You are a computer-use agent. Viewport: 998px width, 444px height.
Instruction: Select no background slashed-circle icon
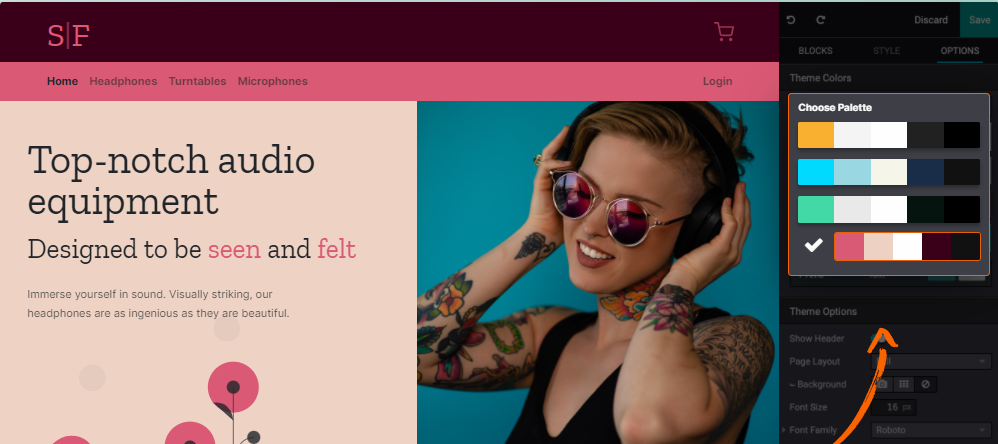(925, 384)
